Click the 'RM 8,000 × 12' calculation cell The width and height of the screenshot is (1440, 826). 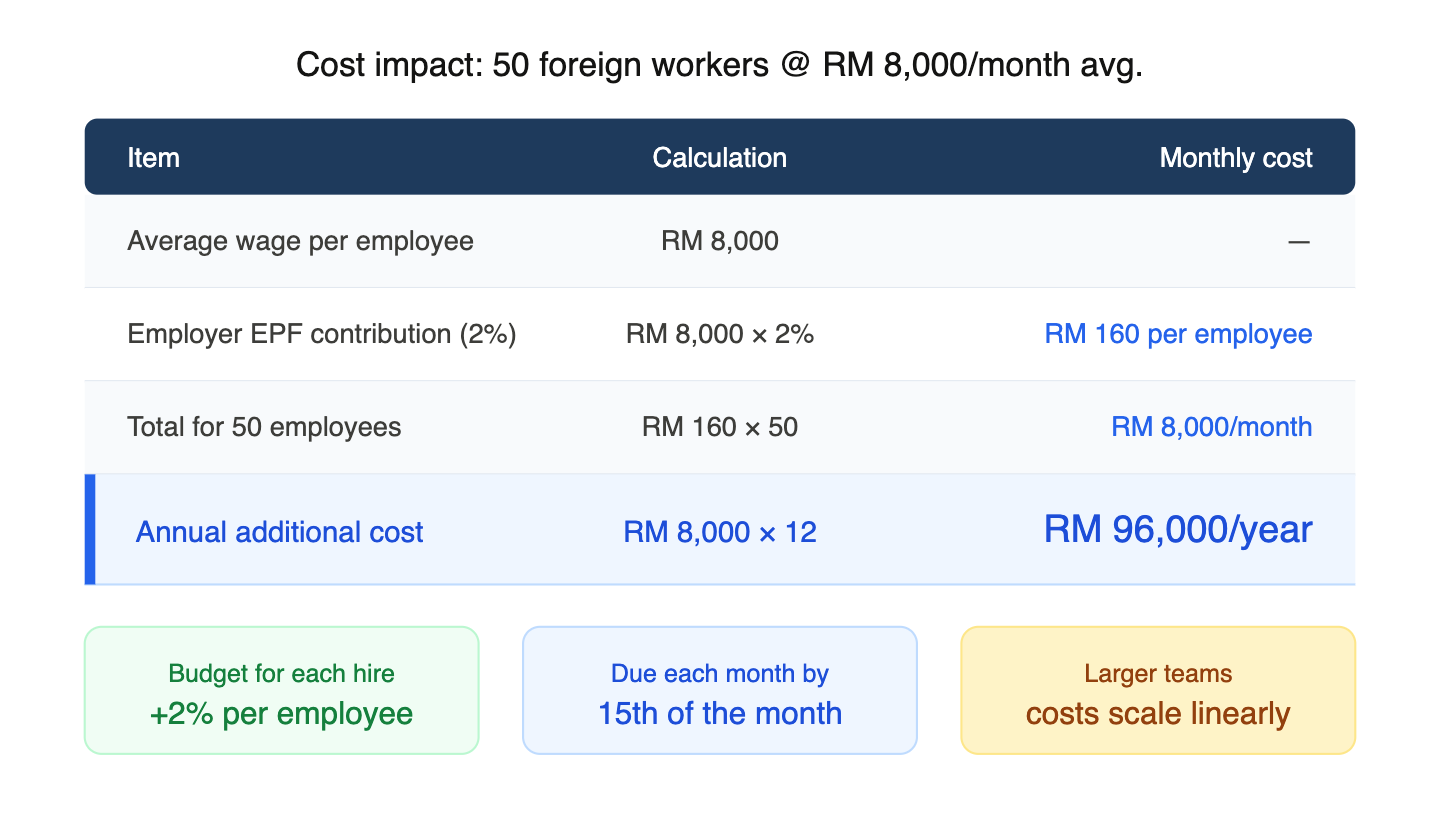tap(719, 531)
